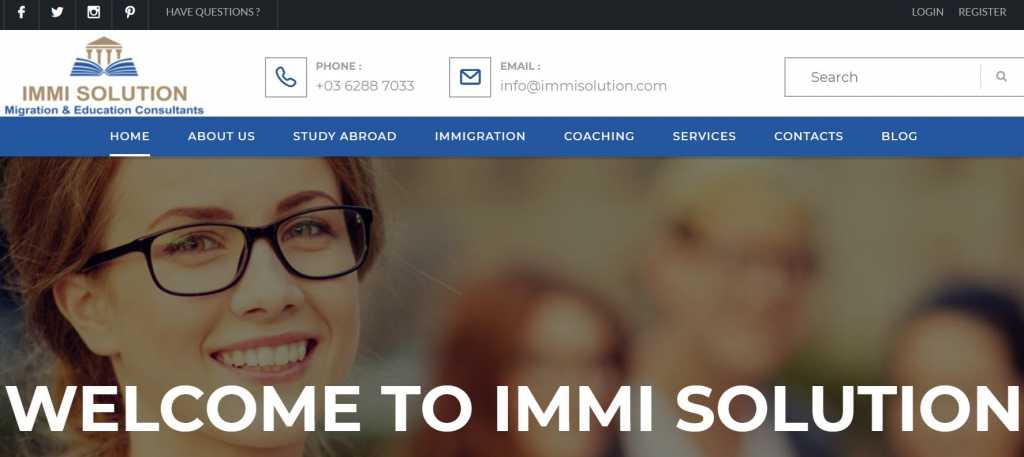Screen dimensions: 1024x457
Task: Click the email envelope icon
Action: pyautogui.click(x=470, y=77)
